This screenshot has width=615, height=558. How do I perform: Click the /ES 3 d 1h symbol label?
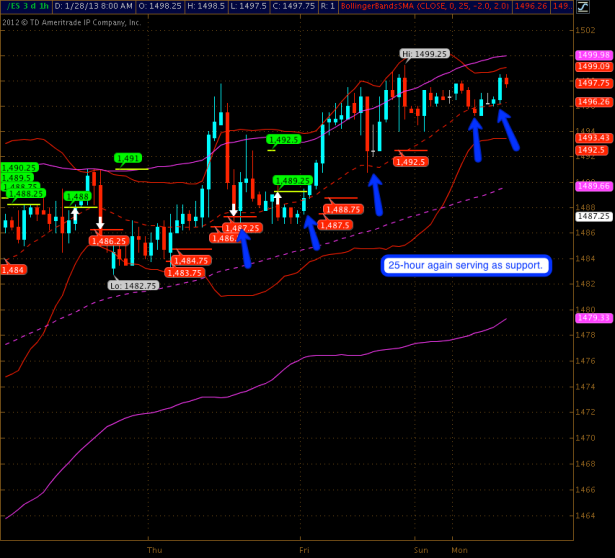point(26,5)
